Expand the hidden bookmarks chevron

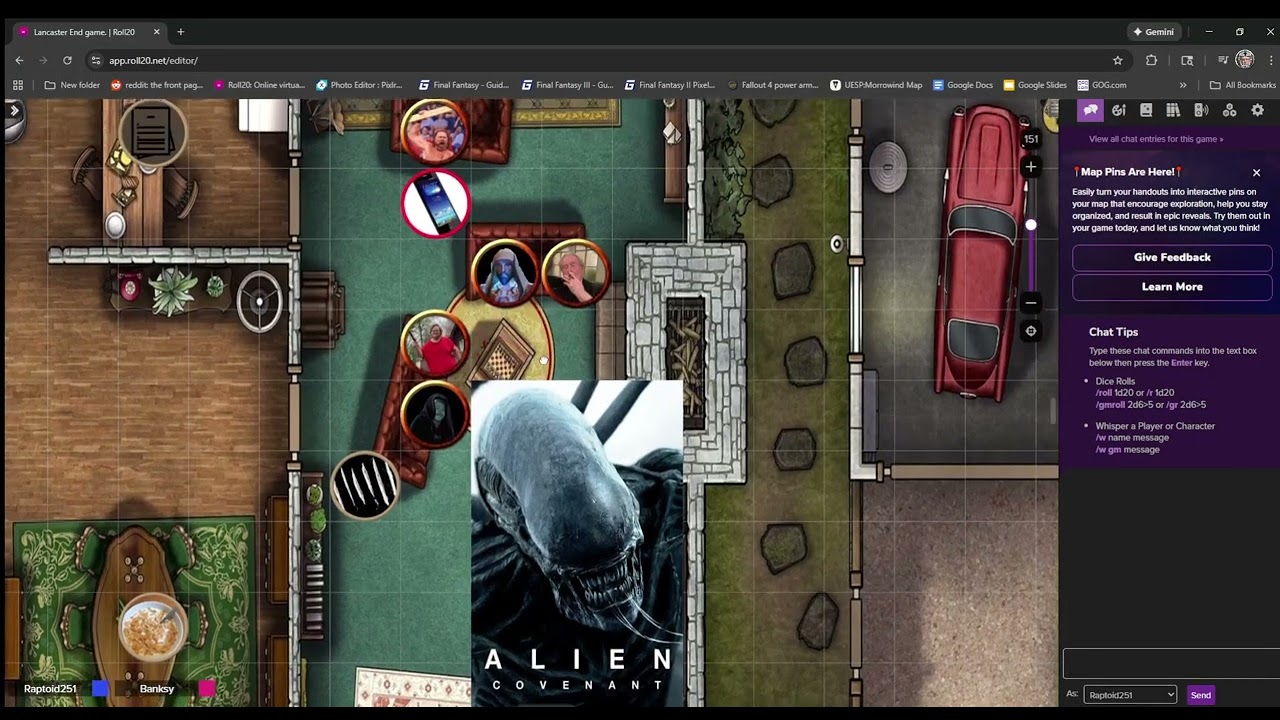[1183, 85]
